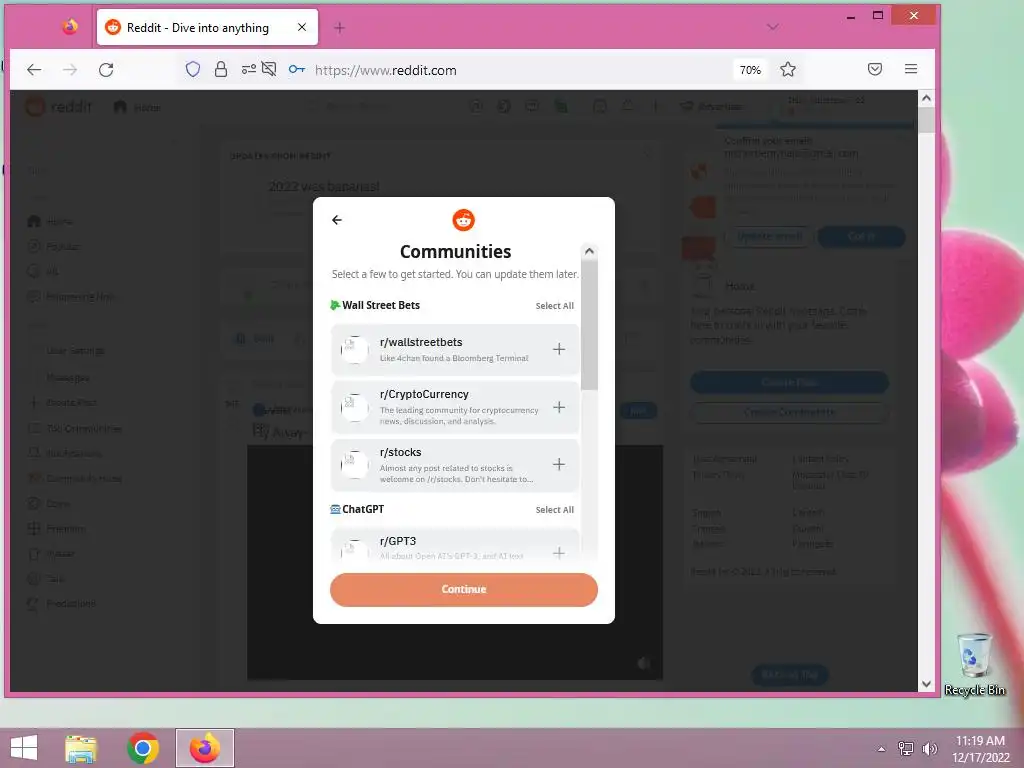Image resolution: width=1024 pixels, height=768 pixels.
Task: Open the list all tabs dropdown
Action: [x=773, y=27]
